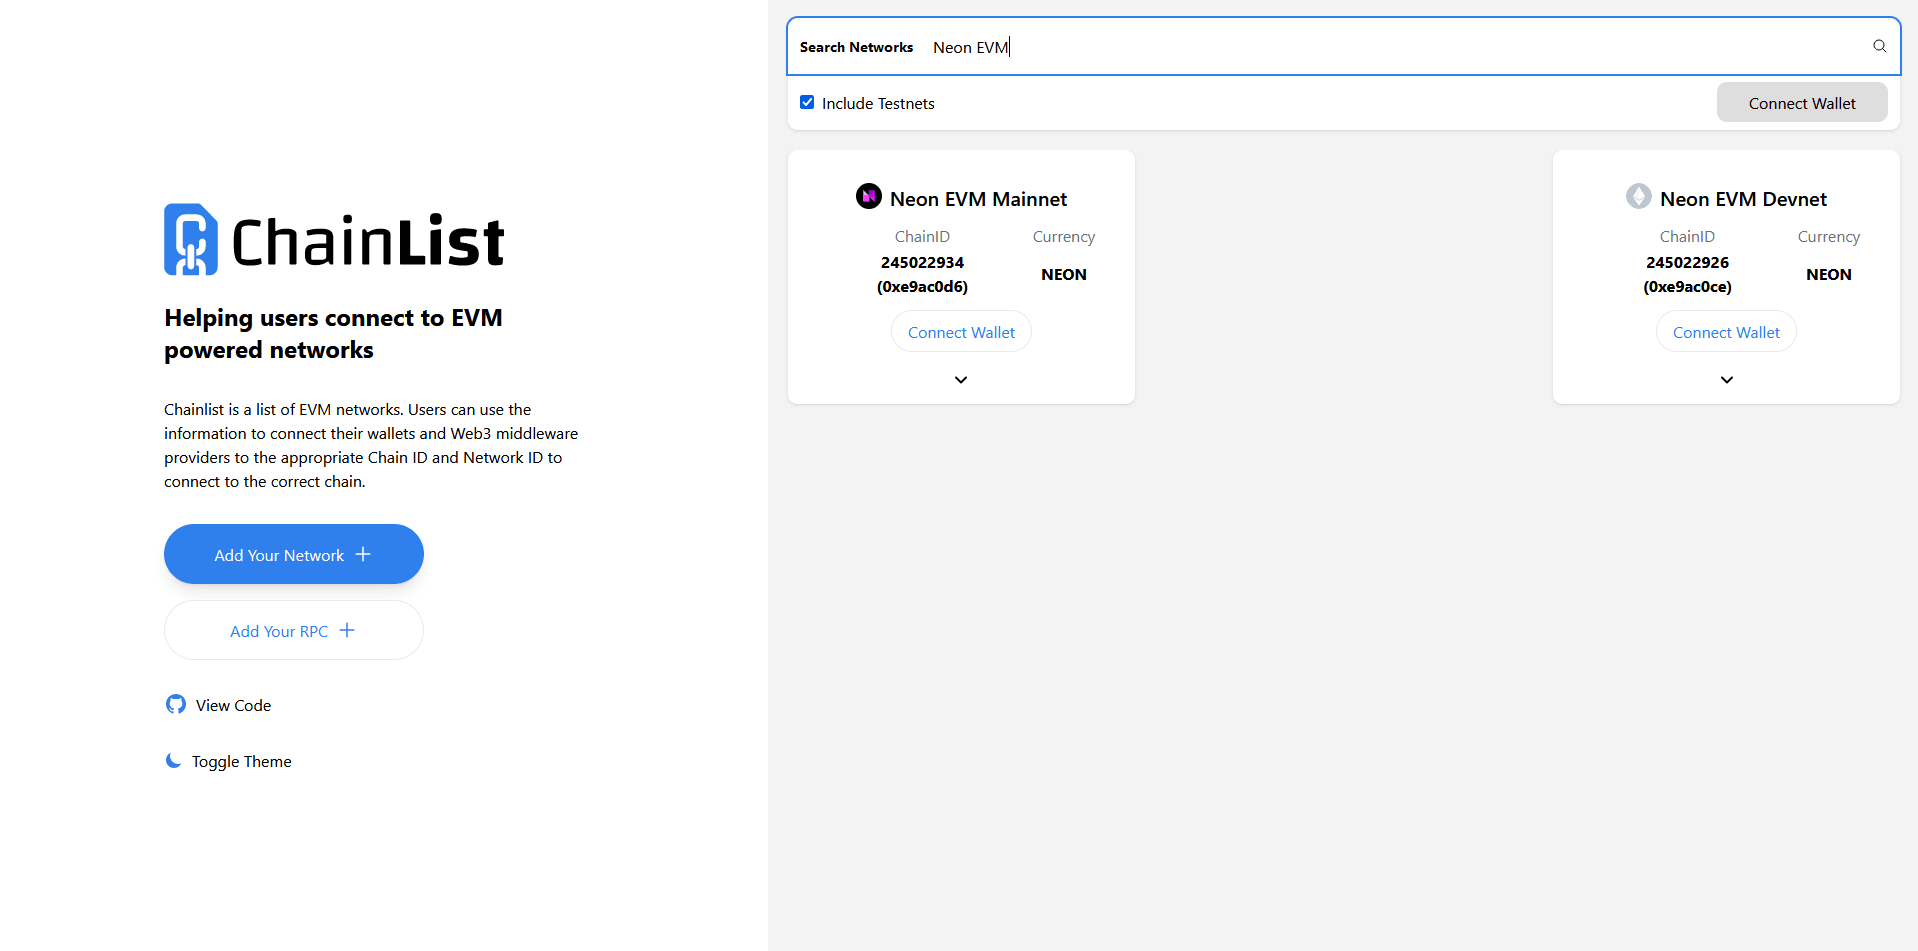
Task: Uncheck the Include Testnets checkbox
Action: coord(807,102)
